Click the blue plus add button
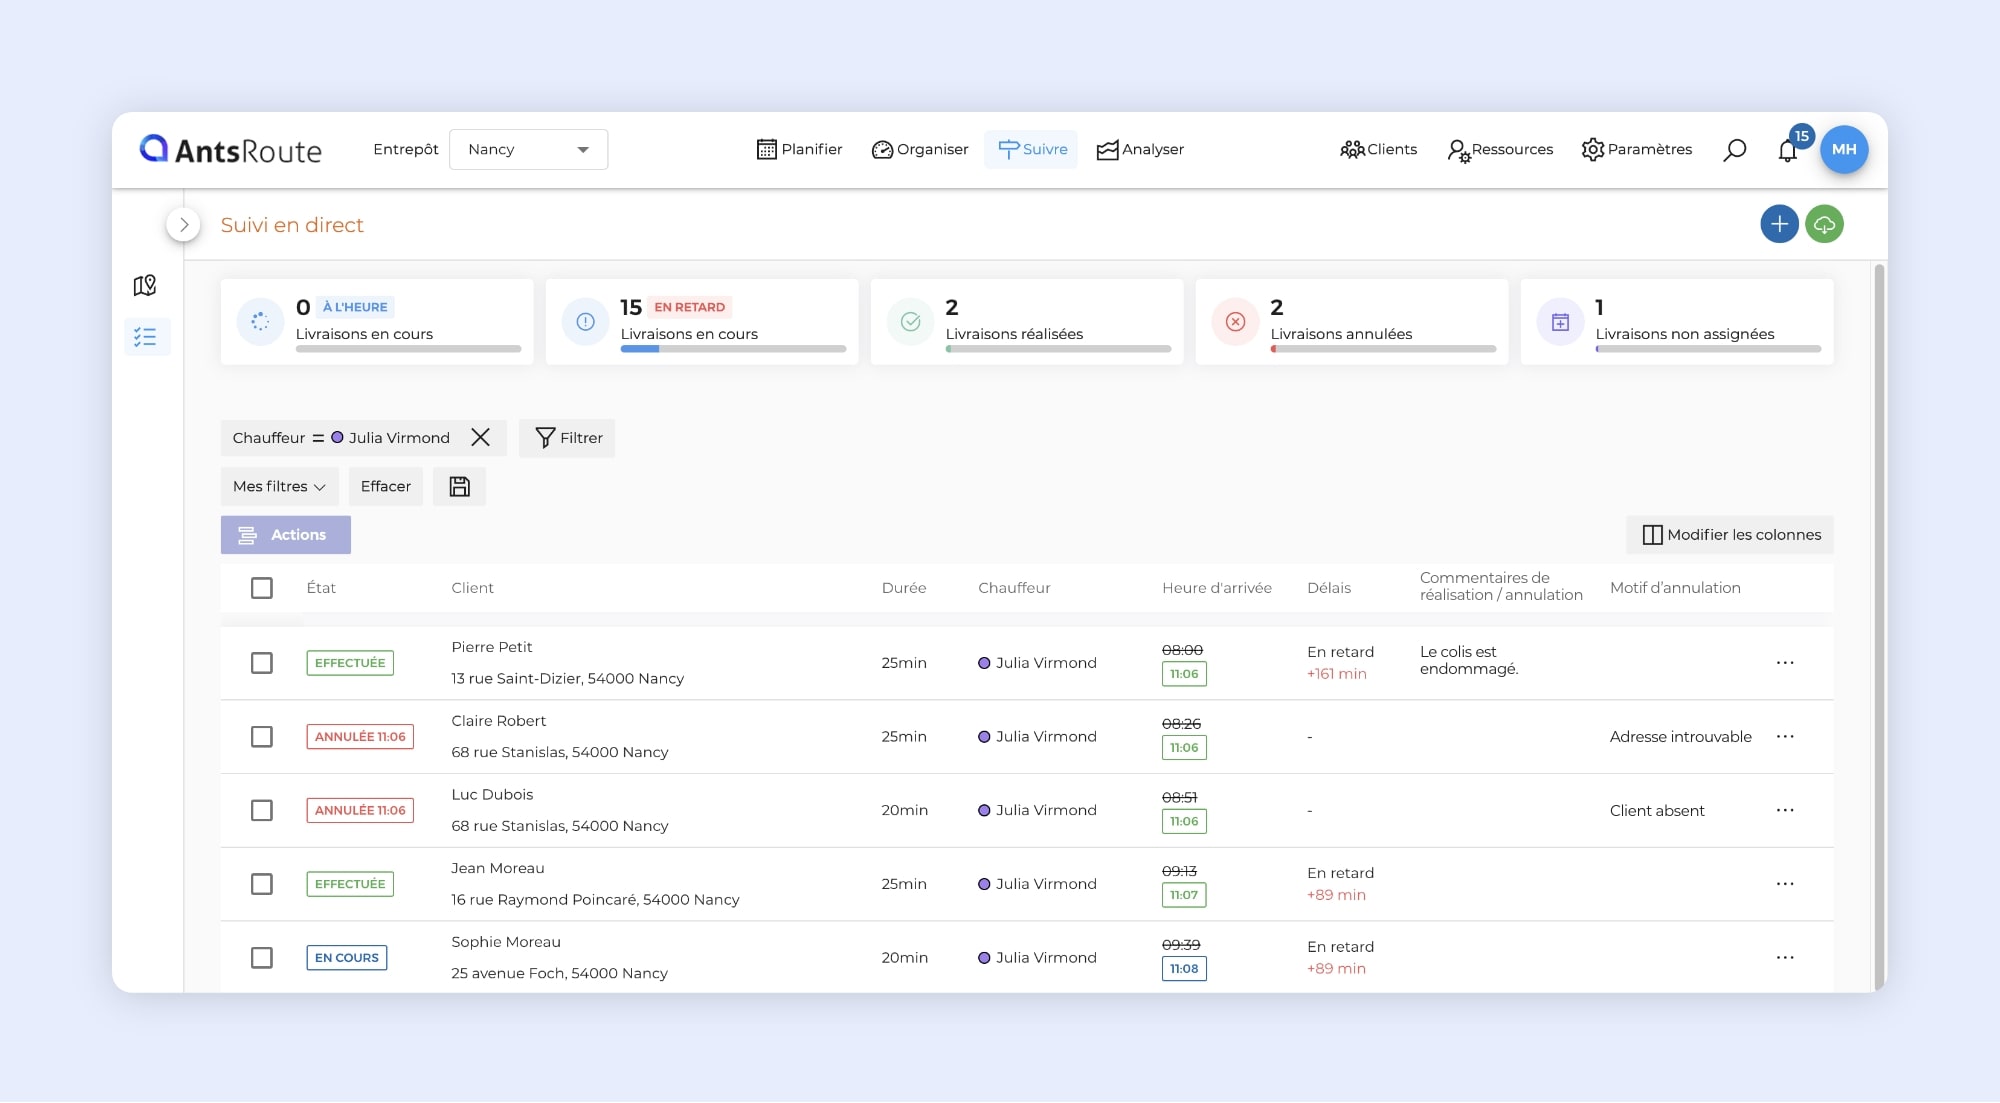Viewport: 2000px width, 1103px height. 1779,224
